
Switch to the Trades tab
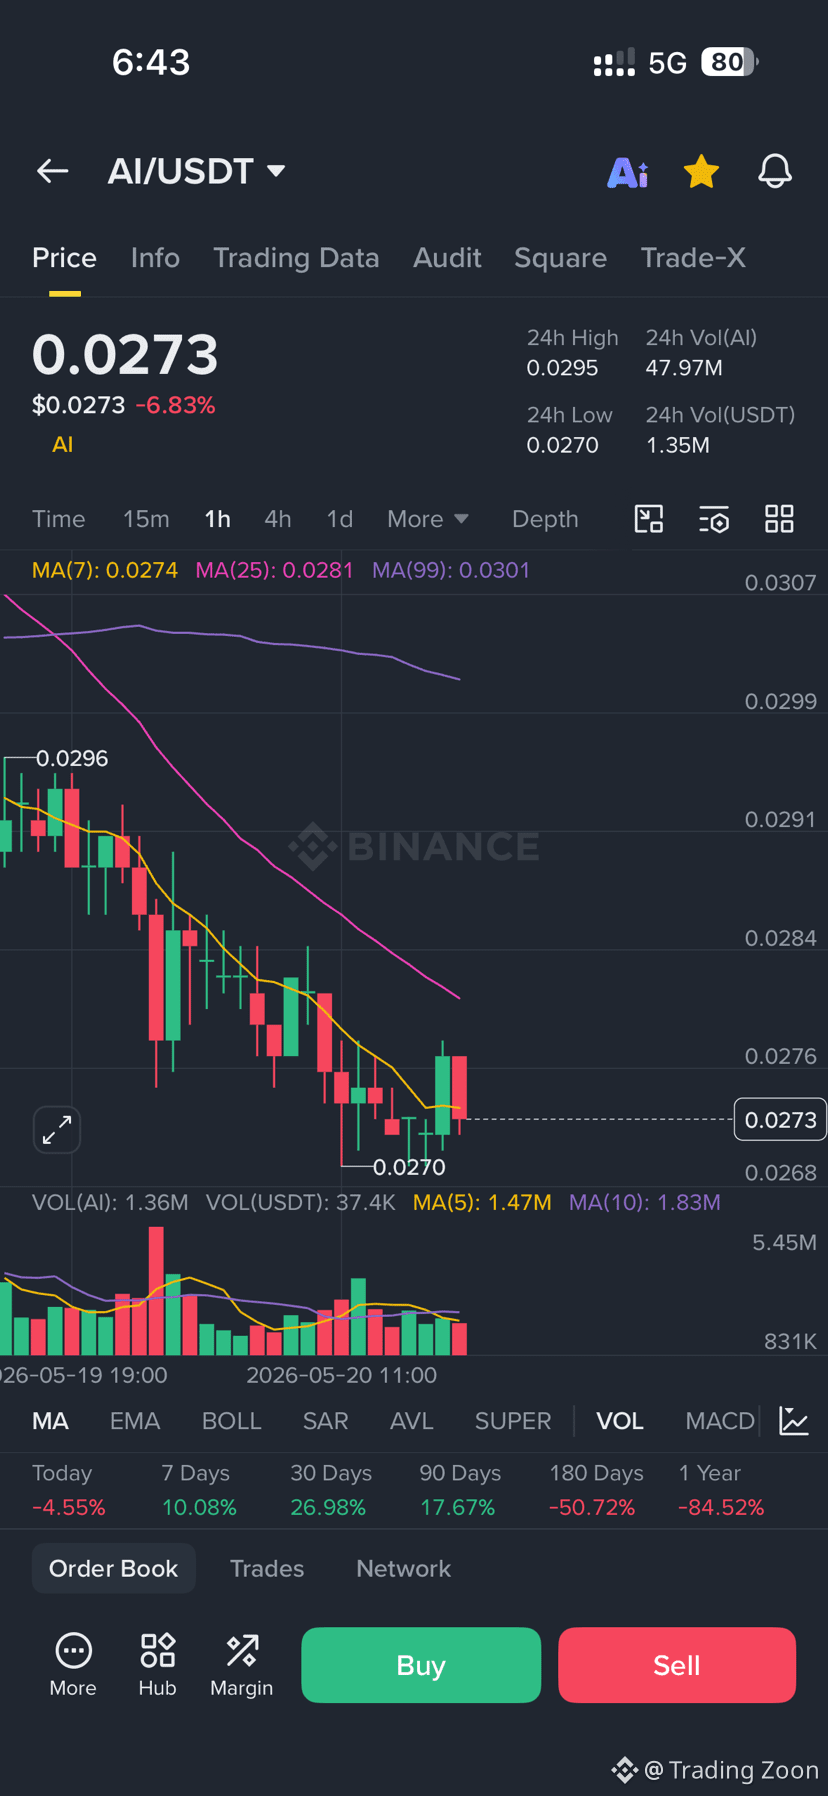click(267, 1568)
